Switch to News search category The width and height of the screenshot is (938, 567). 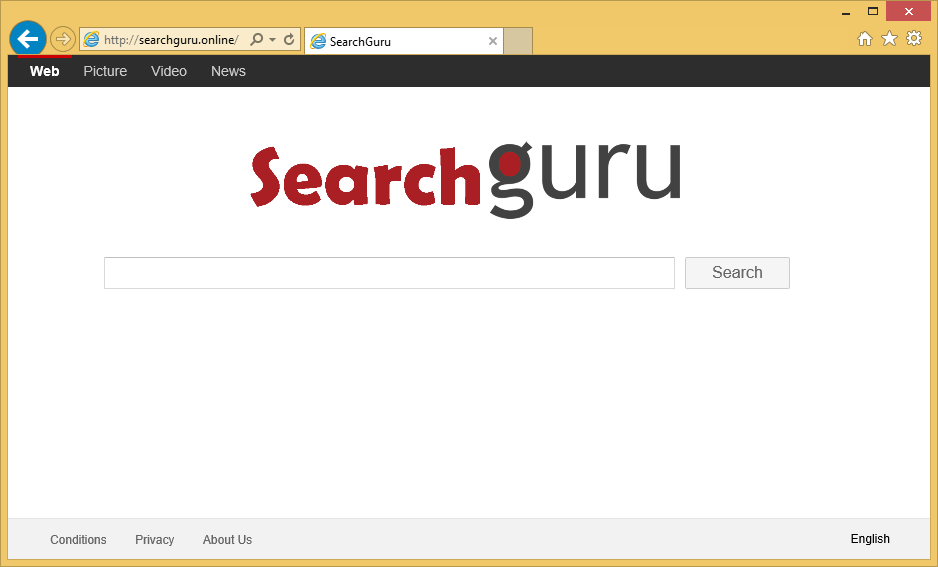point(228,71)
